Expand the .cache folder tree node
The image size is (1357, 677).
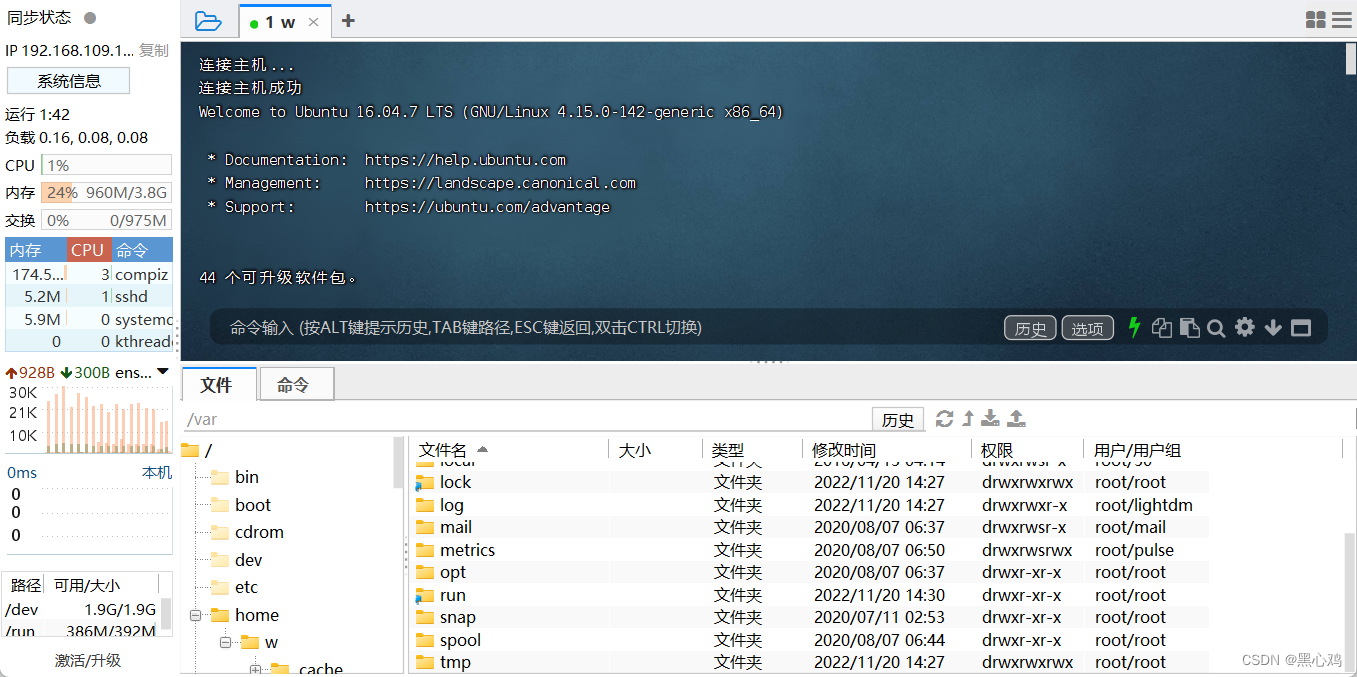tap(255, 669)
